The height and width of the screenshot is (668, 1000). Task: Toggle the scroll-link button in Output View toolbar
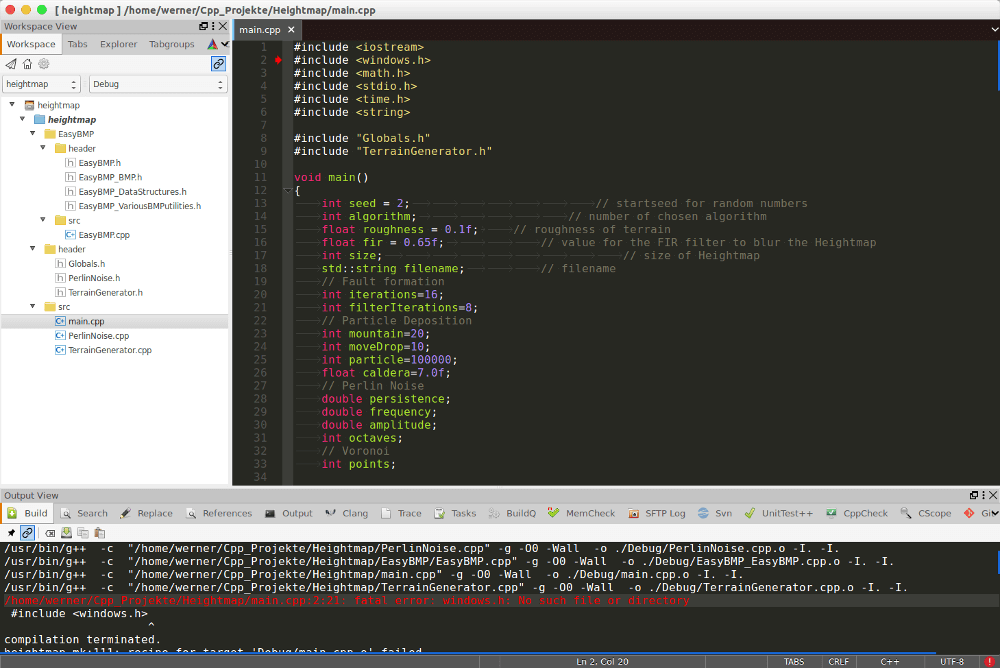coord(27,533)
